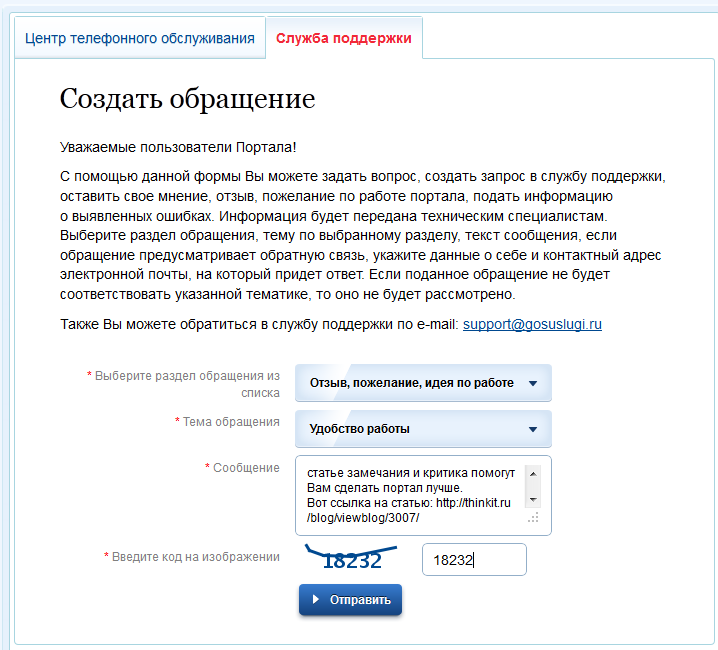
Task: Click the Сообщение field label
Action: pyautogui.click(x=245, y=468)
